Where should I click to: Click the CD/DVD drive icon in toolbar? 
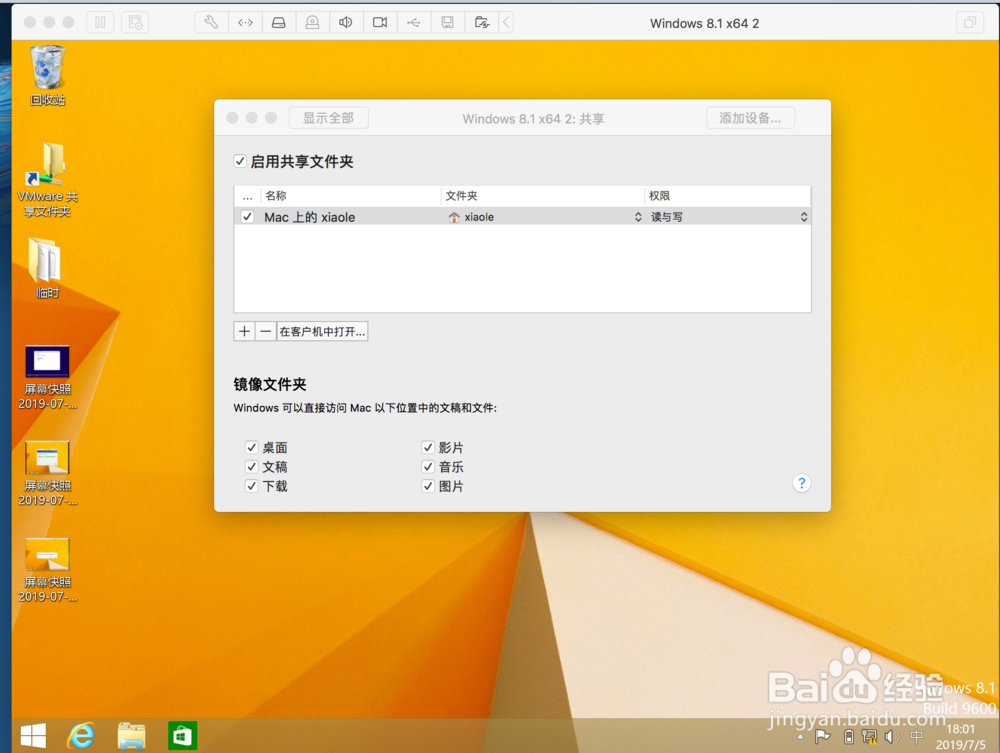coord(313,22)
